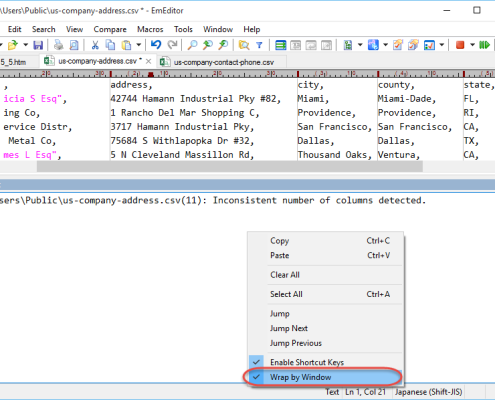The height and width of the screenshot is (400, 495).
Task: Open the Macros menu
Action: pyautogui.click(x=150, y=29)
